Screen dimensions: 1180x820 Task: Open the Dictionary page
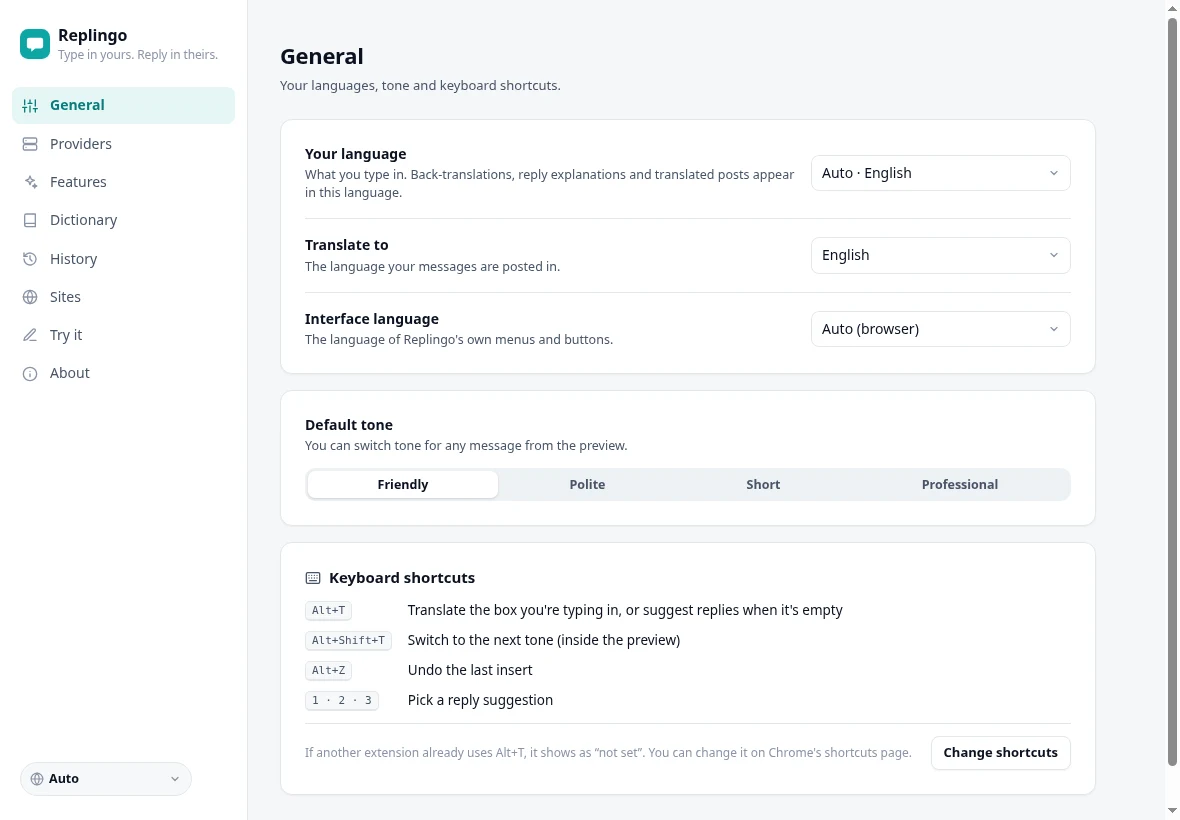[x=123, y=220]
